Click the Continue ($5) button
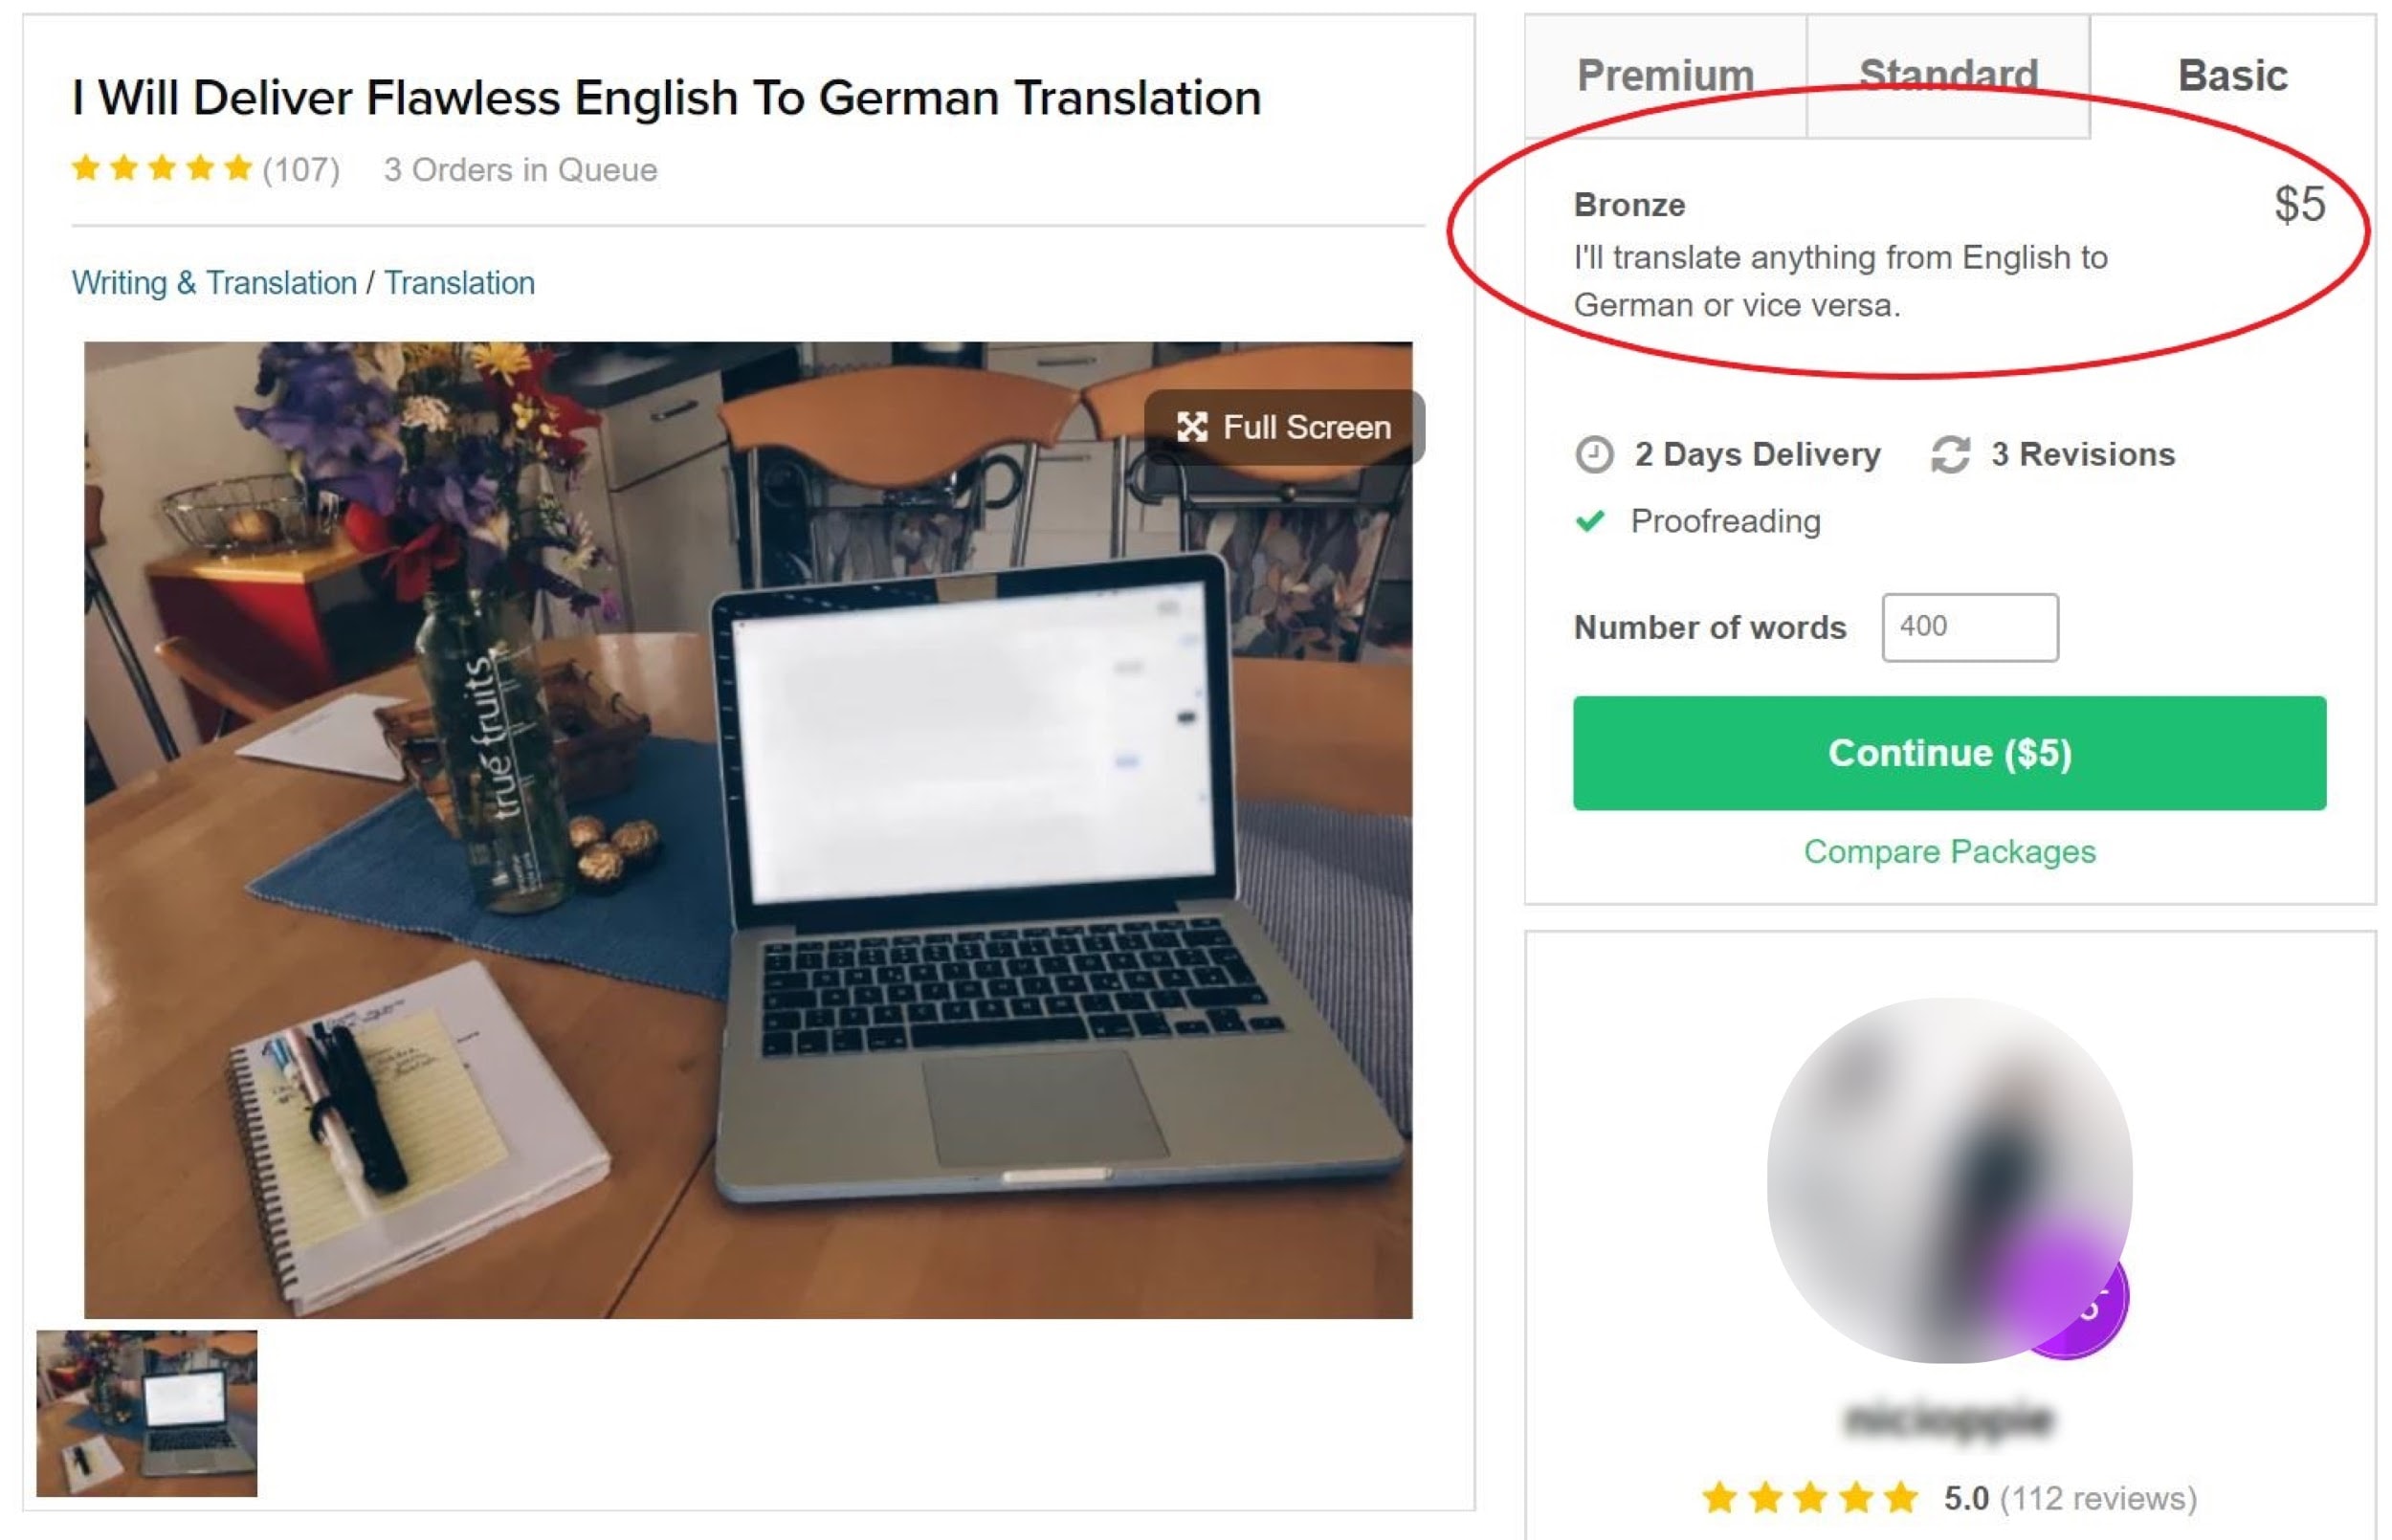This screenshot has height=1540, width=2392. coord(1950,754)
